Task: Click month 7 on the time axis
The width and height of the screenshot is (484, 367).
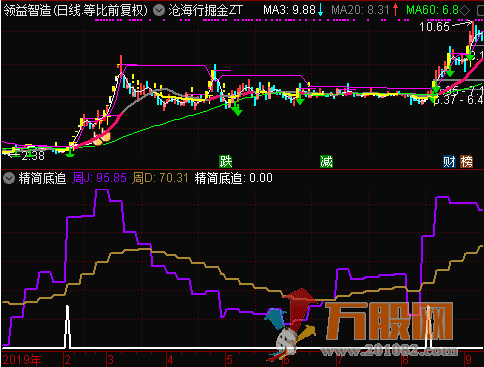Action: 340,360
